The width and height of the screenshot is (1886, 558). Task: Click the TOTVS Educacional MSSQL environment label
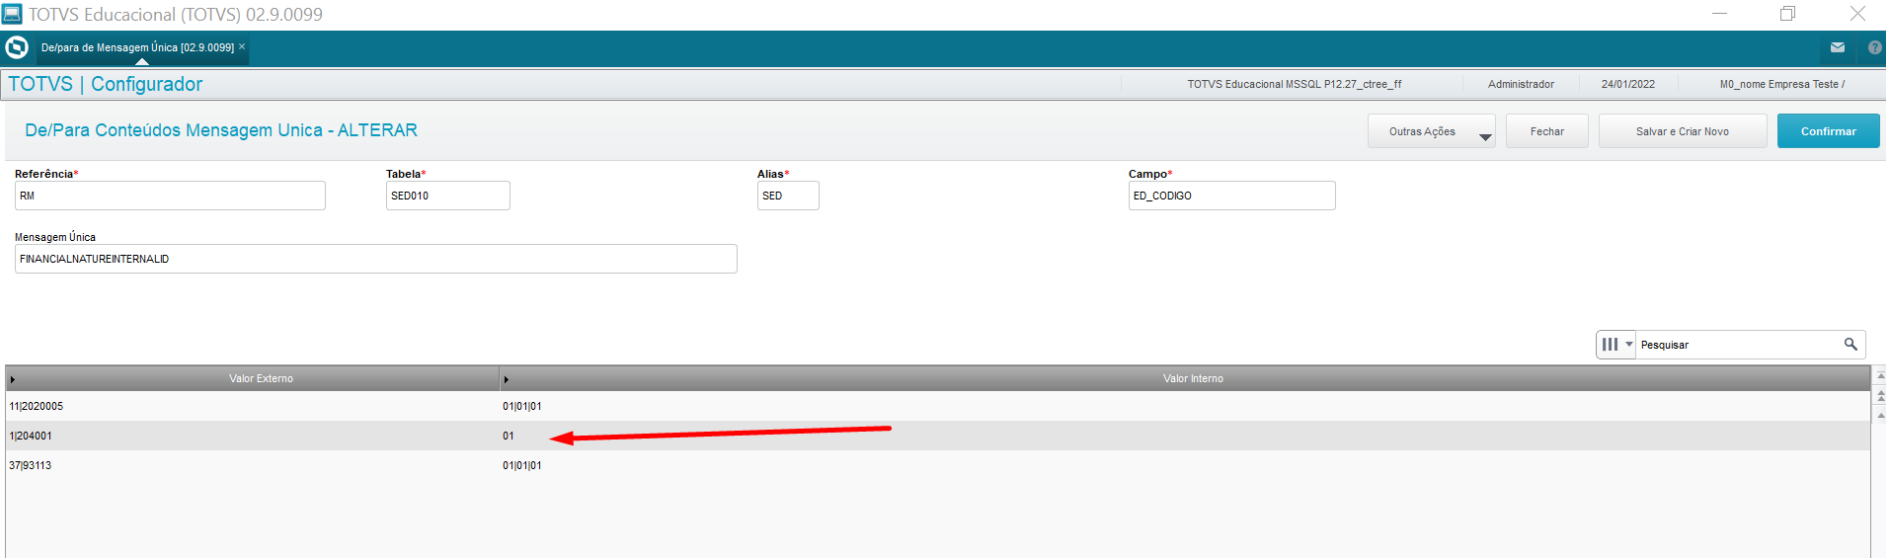1294,84
